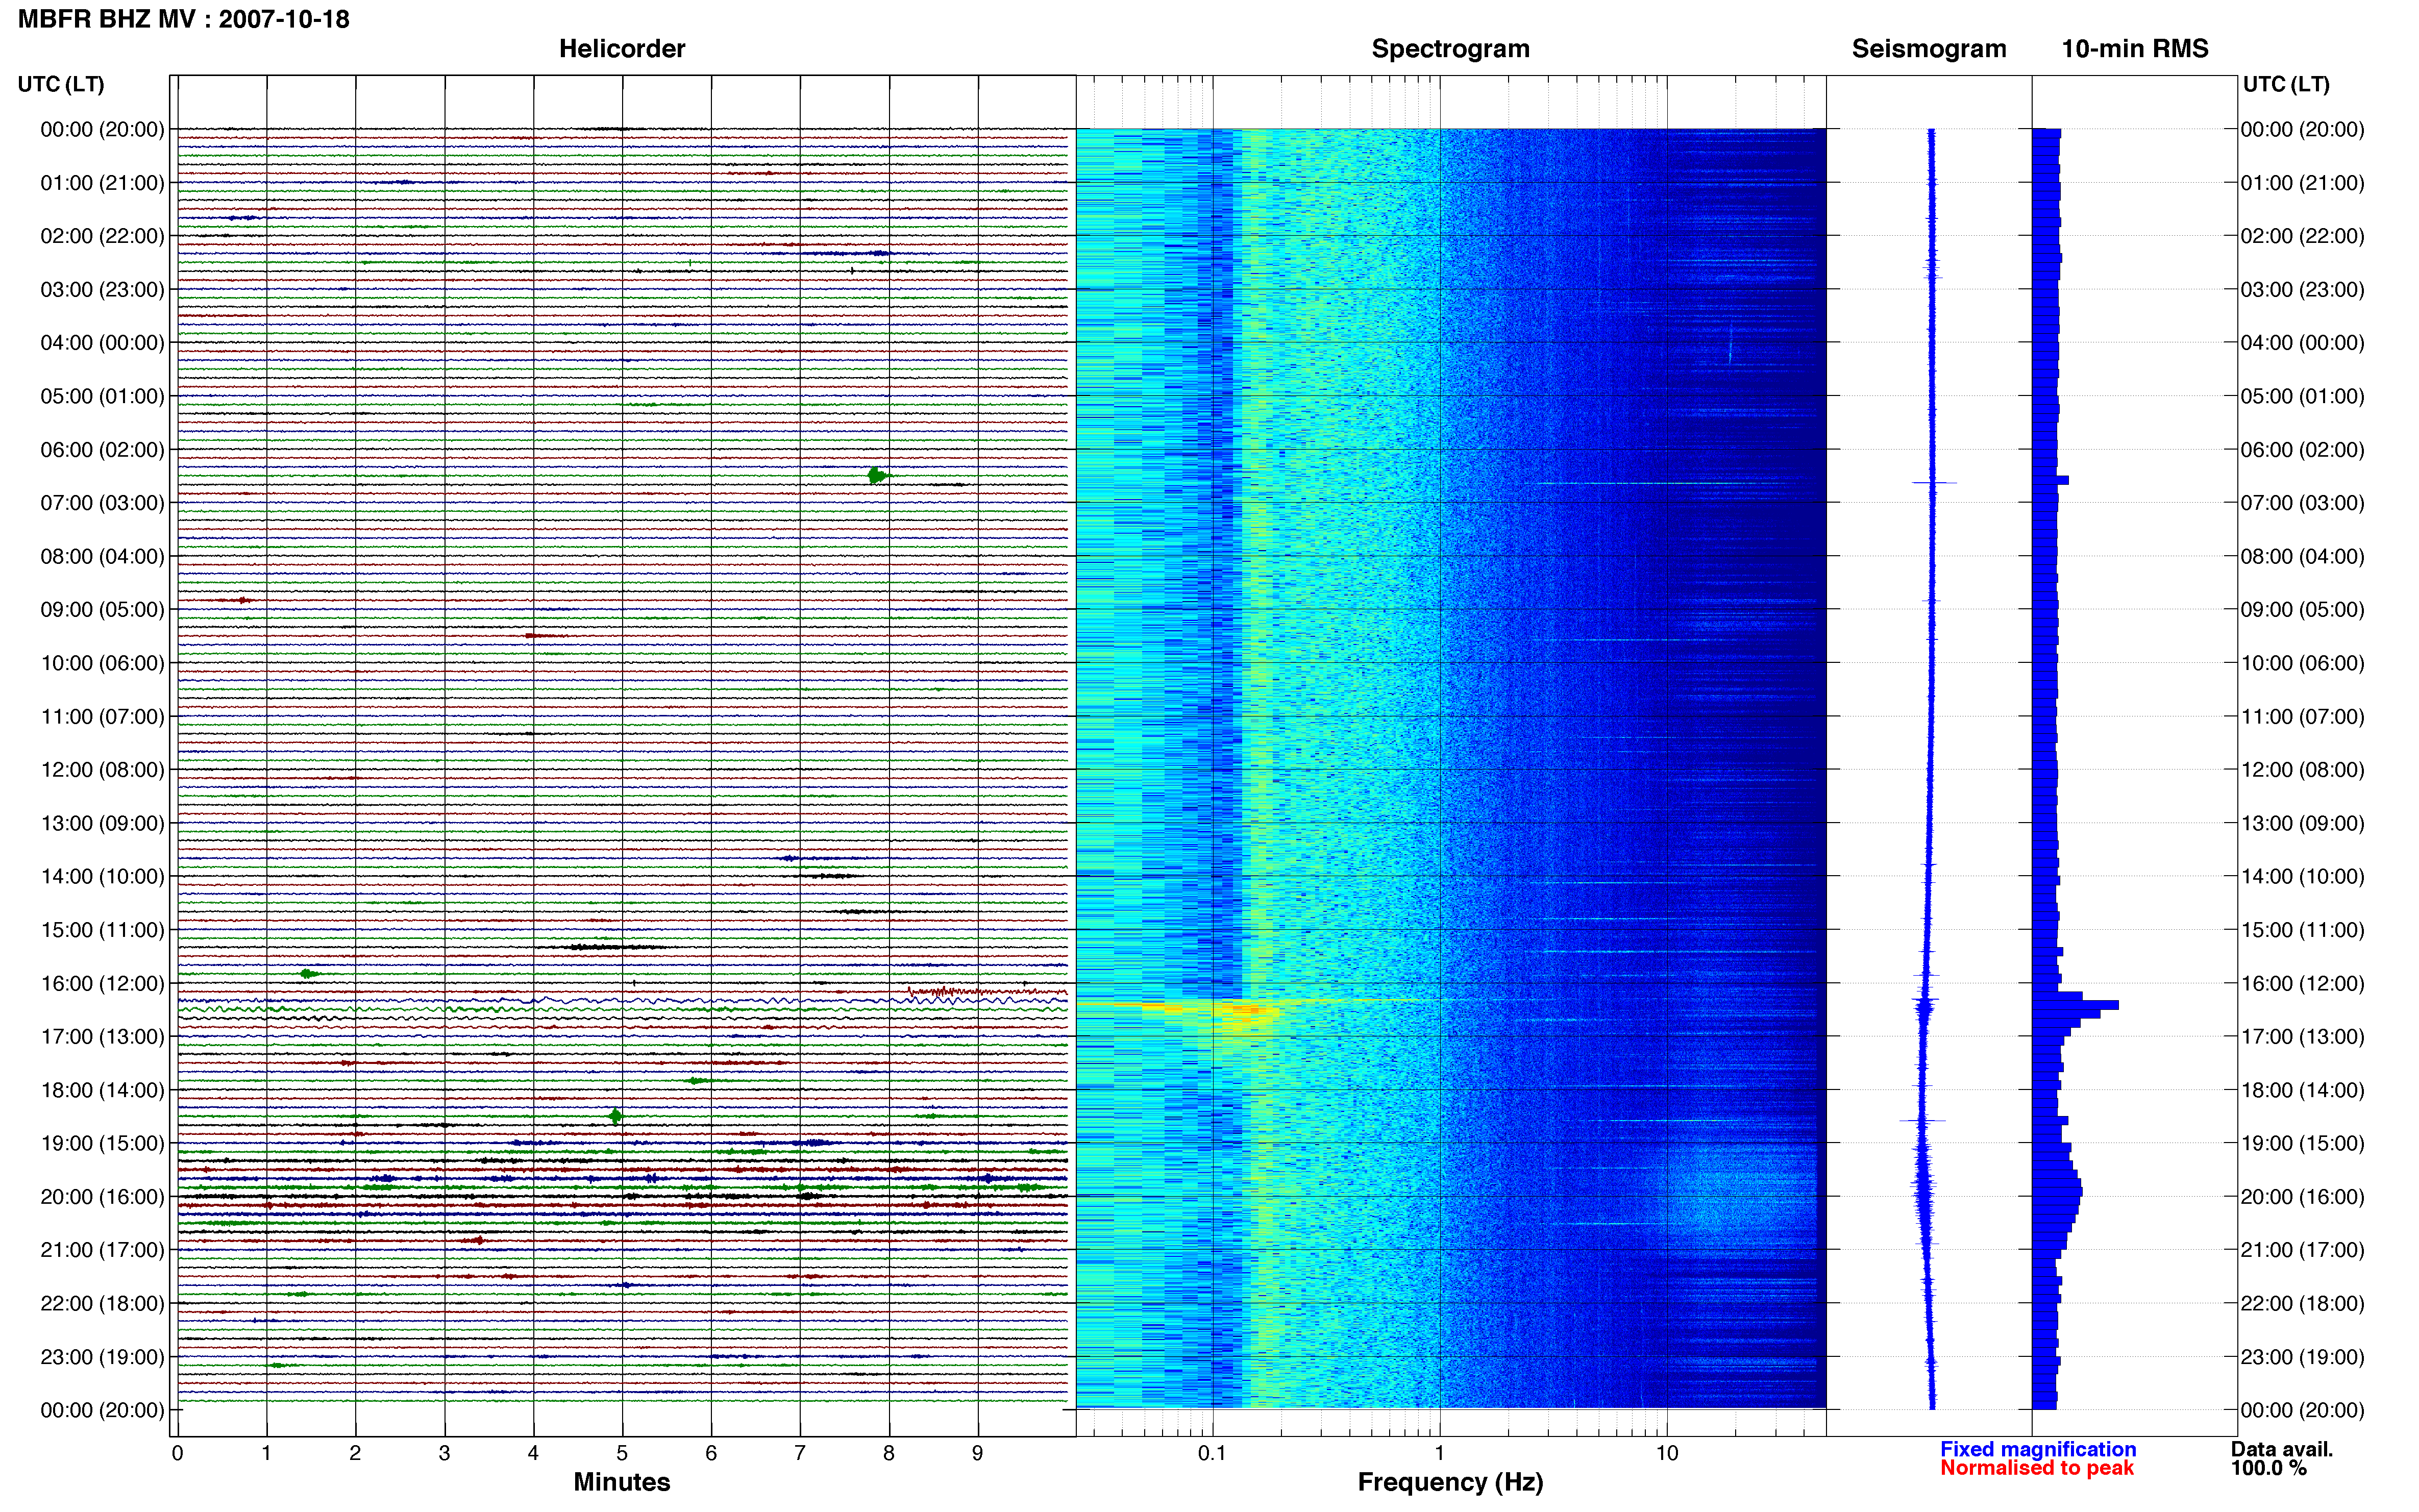Click the tallest RMS bar after 16:00

[2075, 1004]
